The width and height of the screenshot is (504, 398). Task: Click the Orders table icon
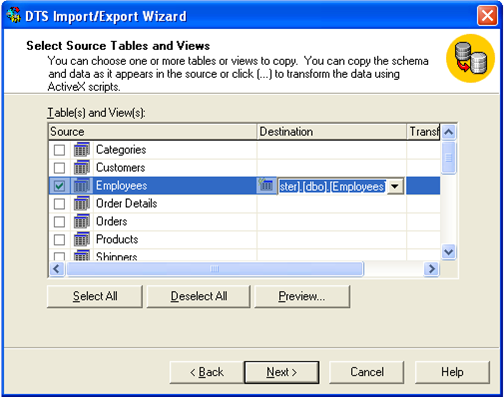[82, 221]
